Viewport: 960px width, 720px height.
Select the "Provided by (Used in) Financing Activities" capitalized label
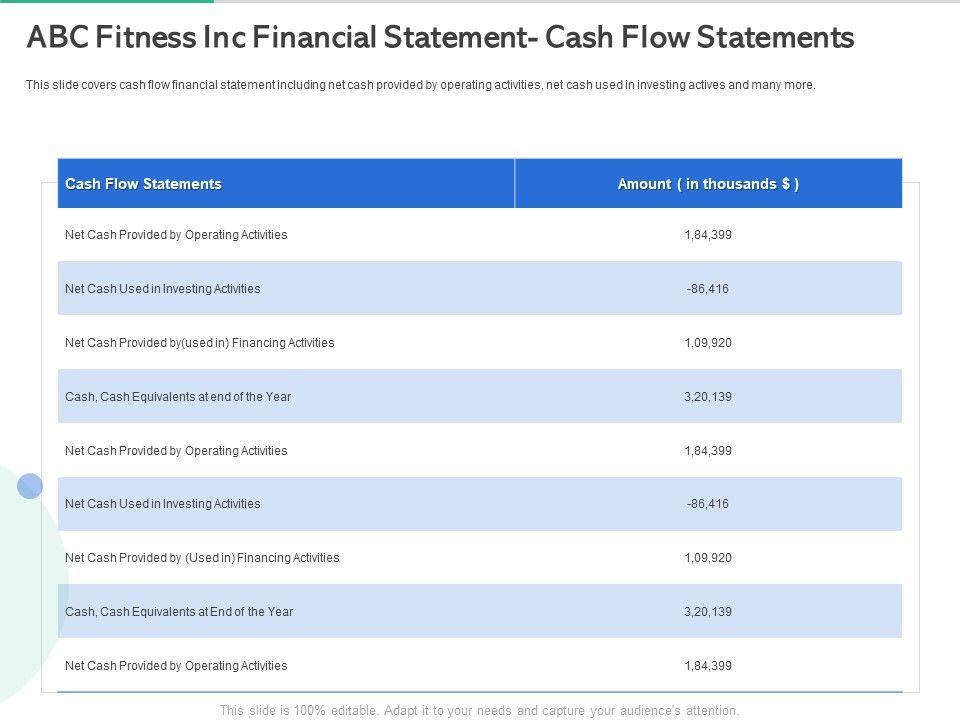[202, 558]
